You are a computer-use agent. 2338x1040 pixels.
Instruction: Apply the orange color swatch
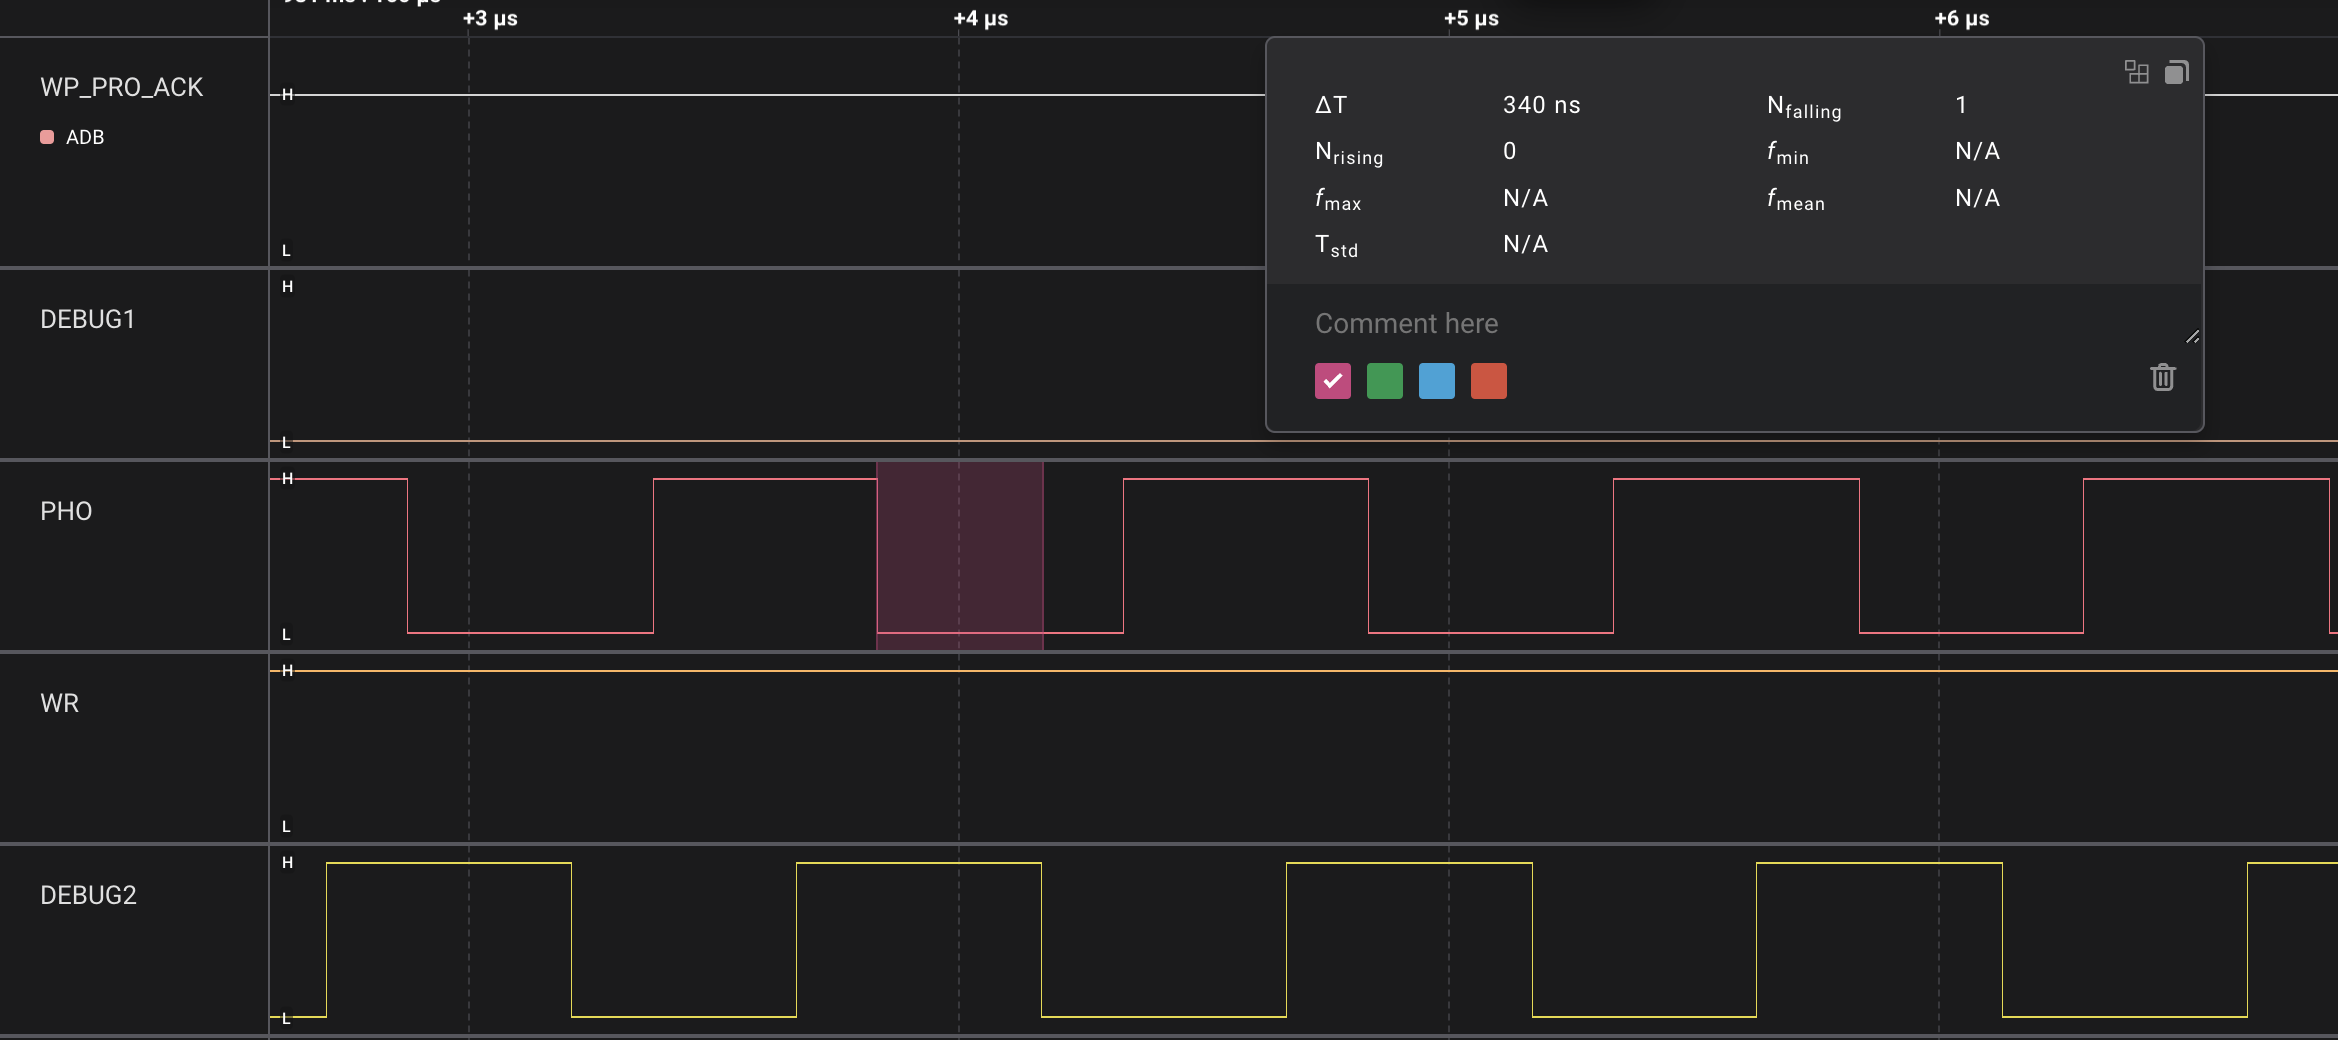tap(1488, 381)
